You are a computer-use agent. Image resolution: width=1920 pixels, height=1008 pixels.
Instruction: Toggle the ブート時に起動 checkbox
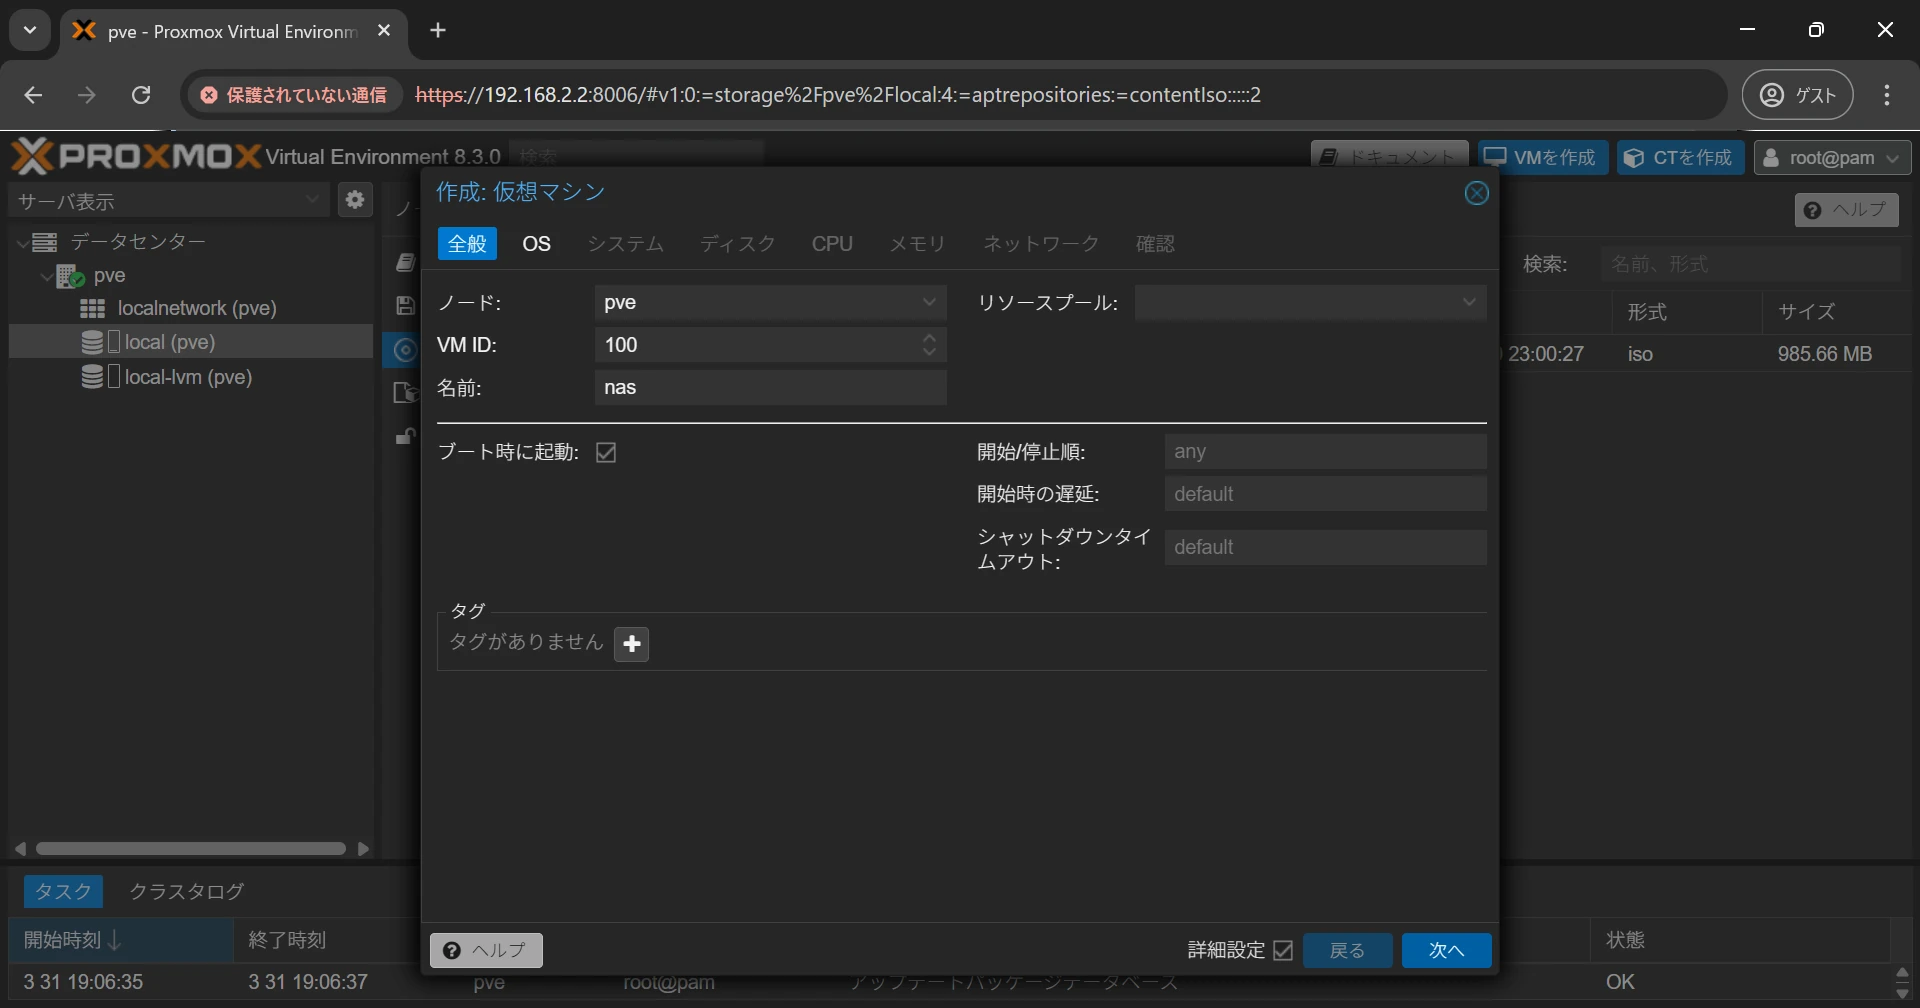pyautogui.click(x=606, y=452)
